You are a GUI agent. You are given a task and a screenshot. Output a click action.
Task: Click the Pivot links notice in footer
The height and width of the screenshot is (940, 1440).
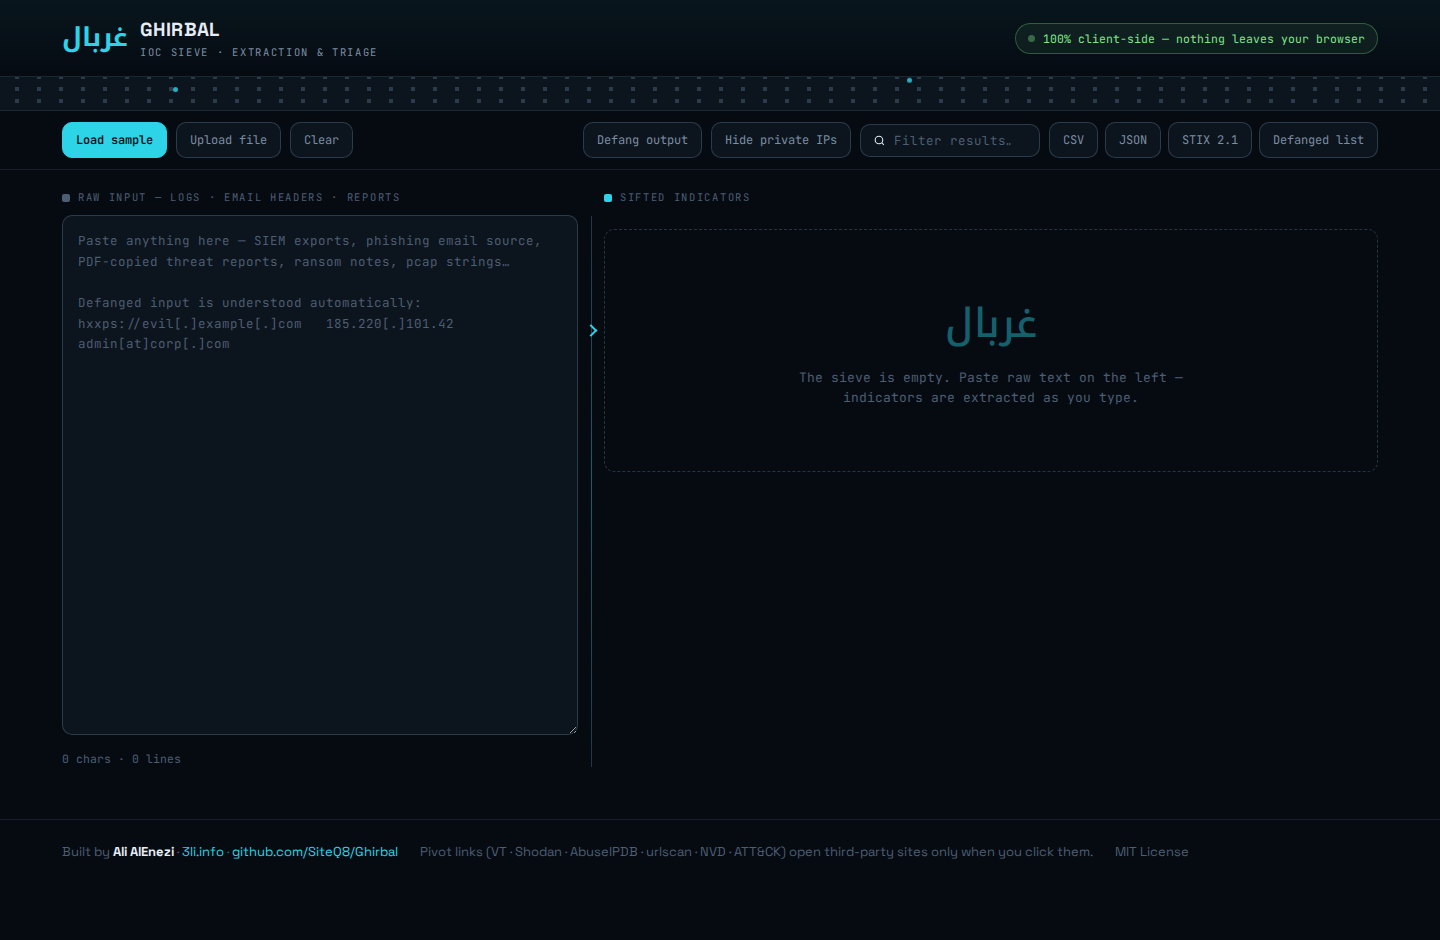(x=756, y=852)
